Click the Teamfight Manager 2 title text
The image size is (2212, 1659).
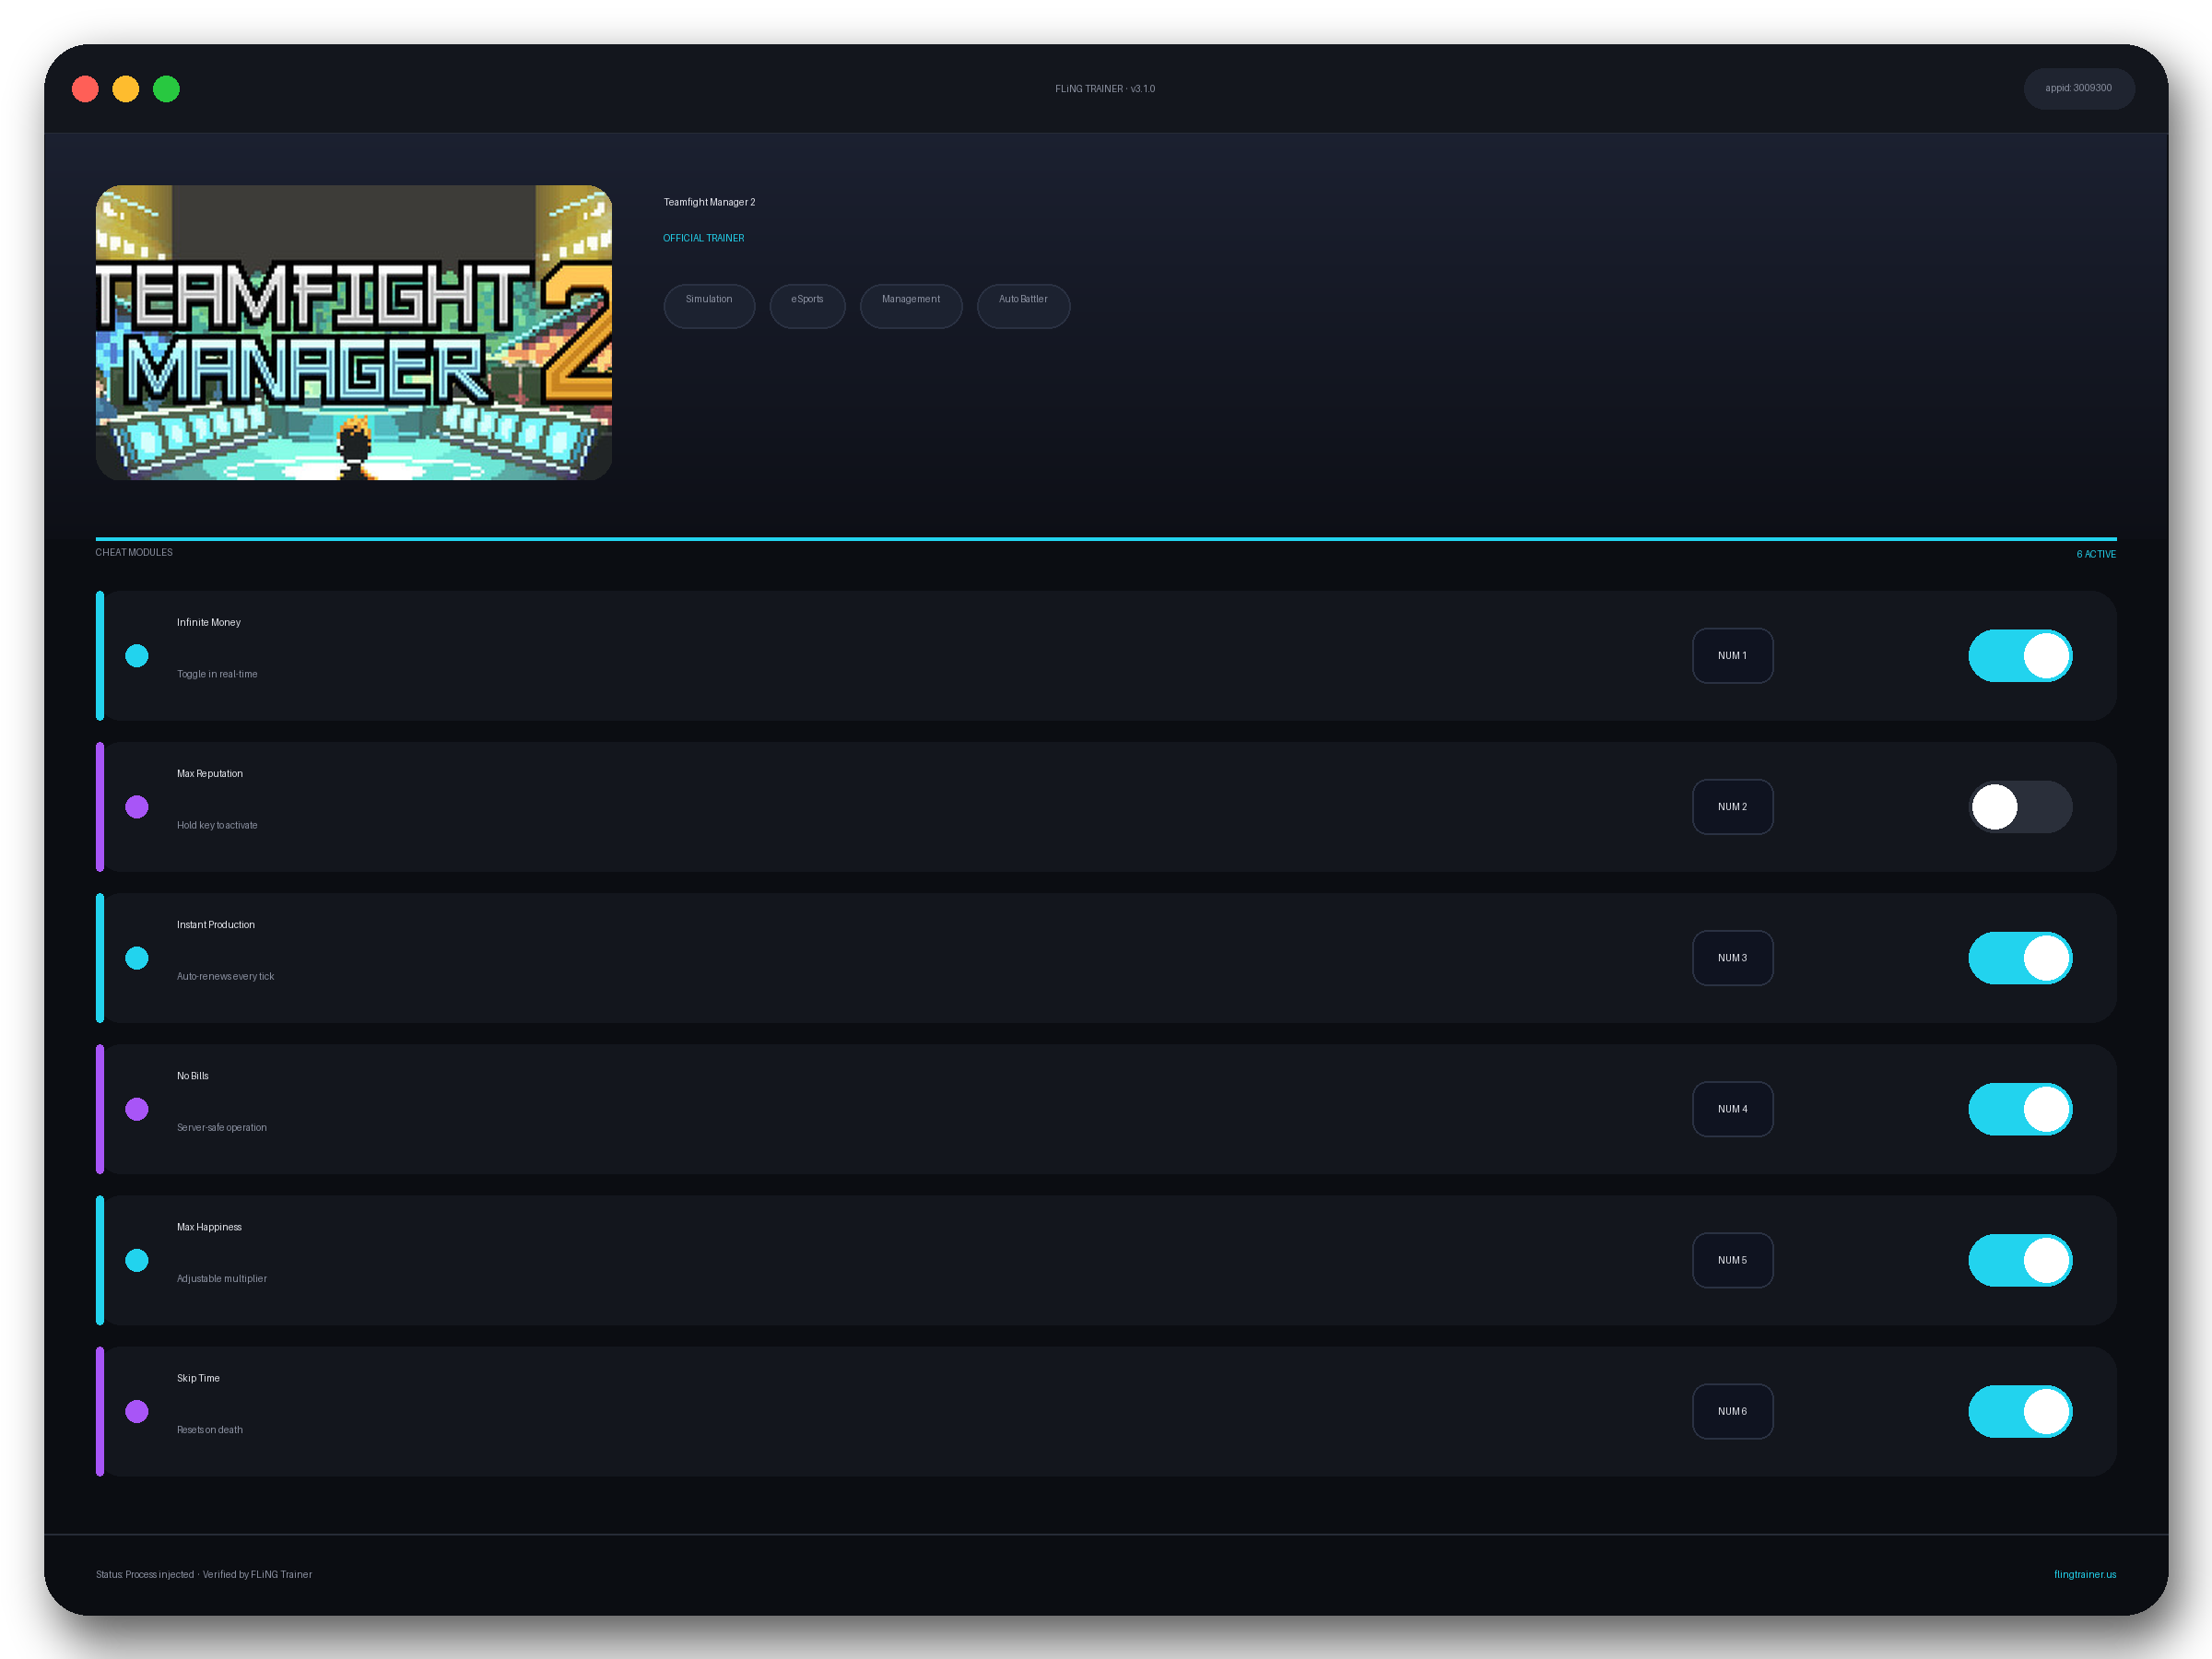710,202
